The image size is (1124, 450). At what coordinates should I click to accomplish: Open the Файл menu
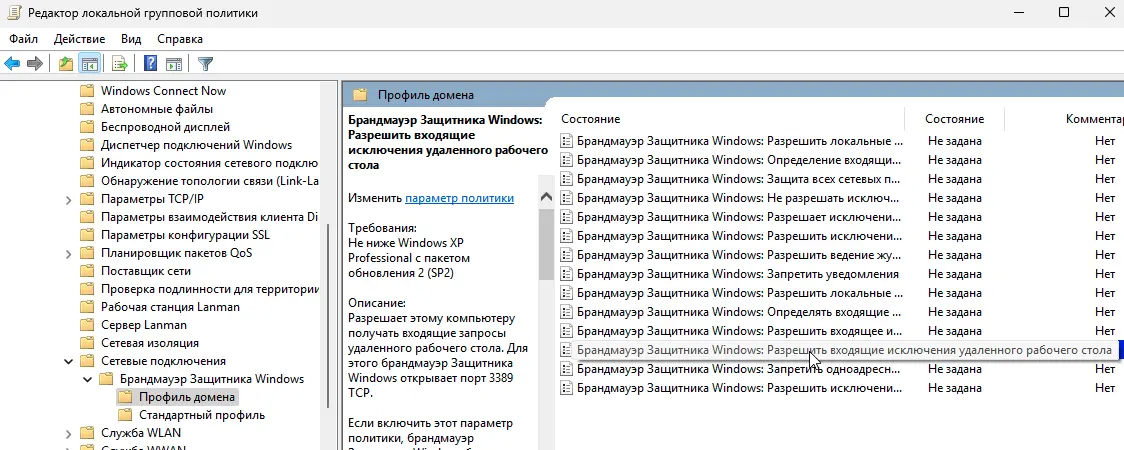click(x=24, y=39)
